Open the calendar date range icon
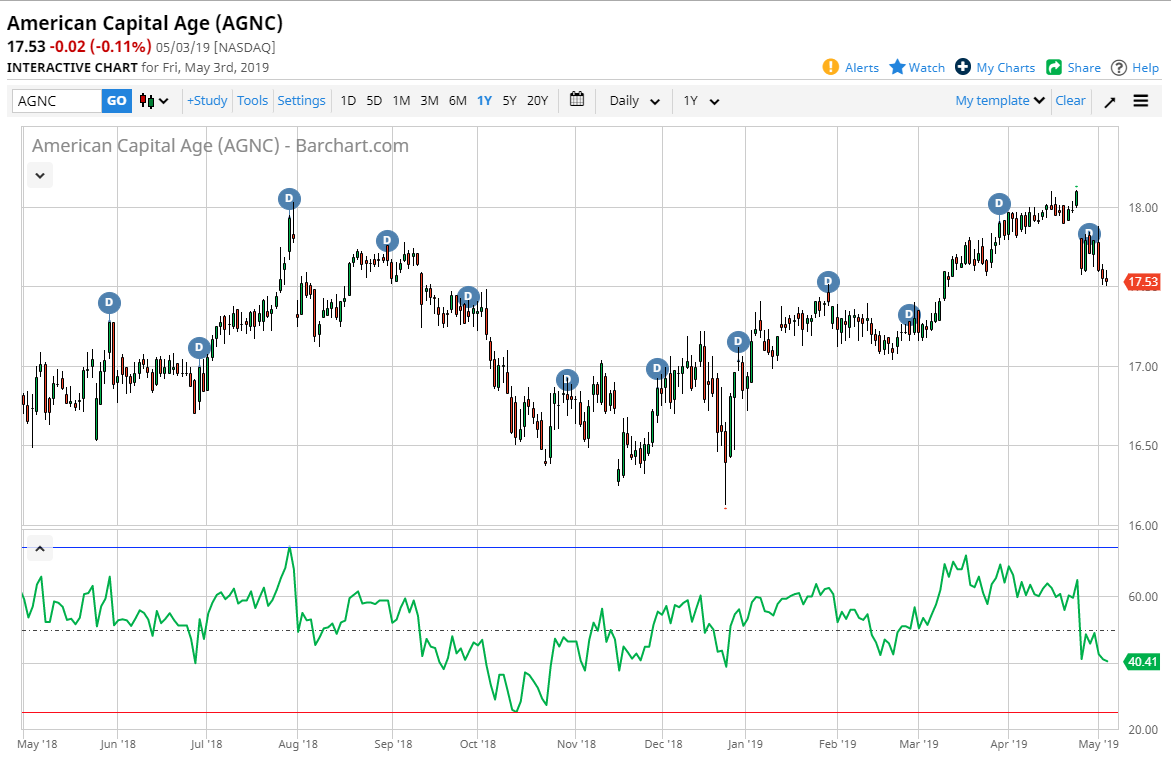This screenshot has height=764, width=1171. point(577,99)
